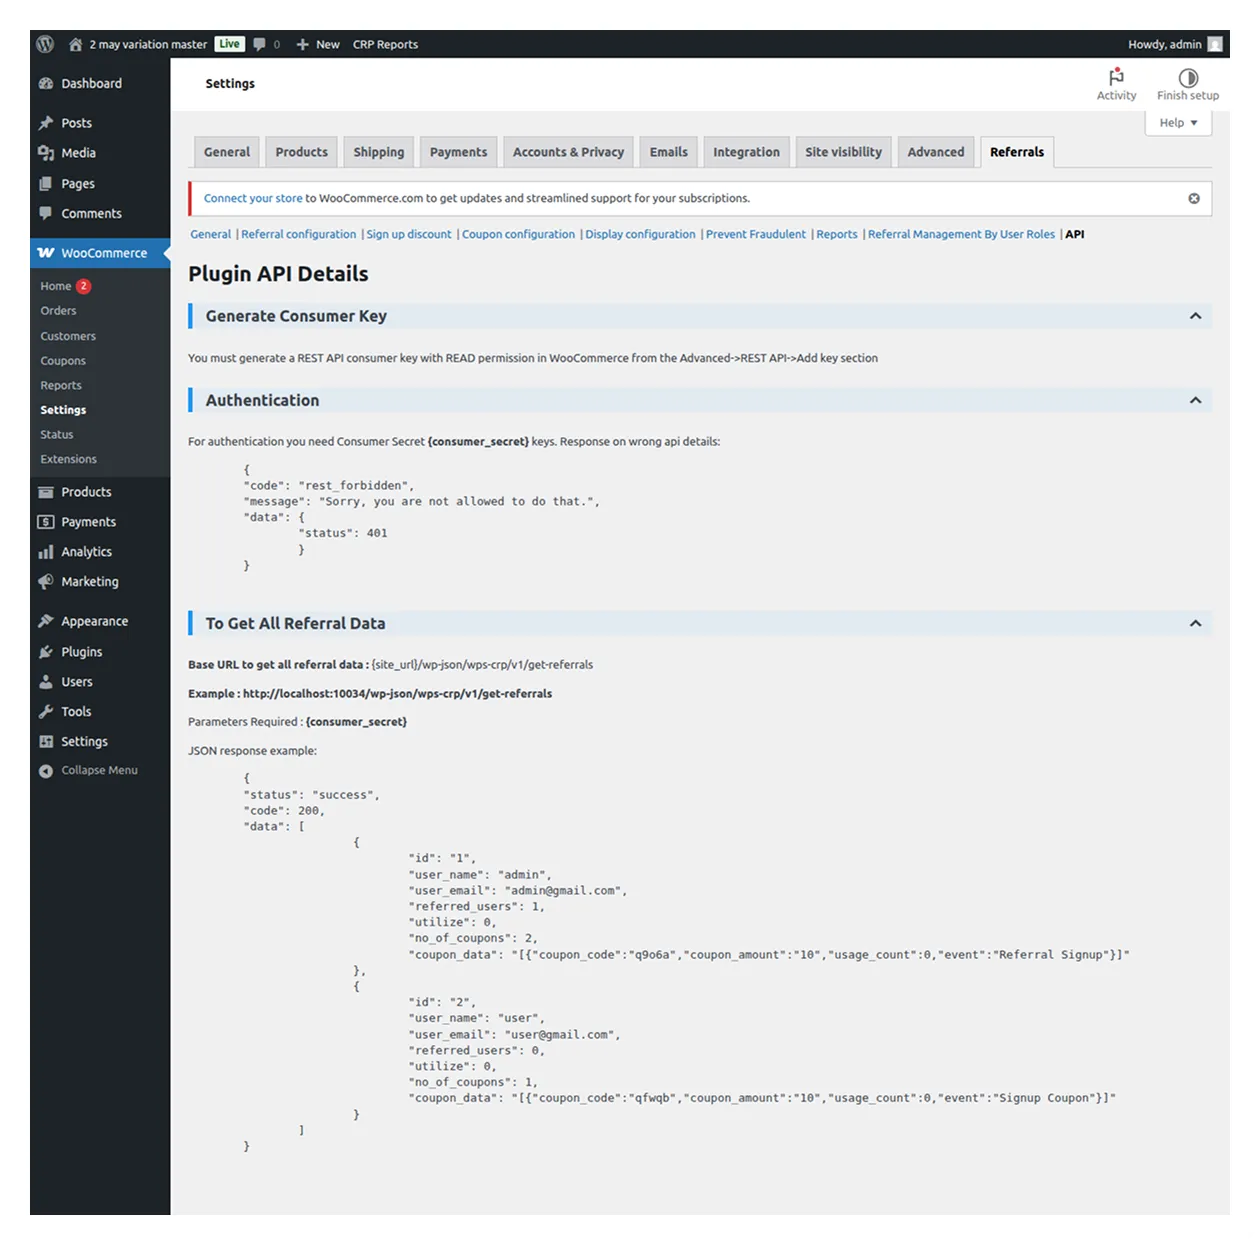This screenshot has height=1245, width=1260.
Task: Click the Media icon in sidebar
Action: coord(46,153)
